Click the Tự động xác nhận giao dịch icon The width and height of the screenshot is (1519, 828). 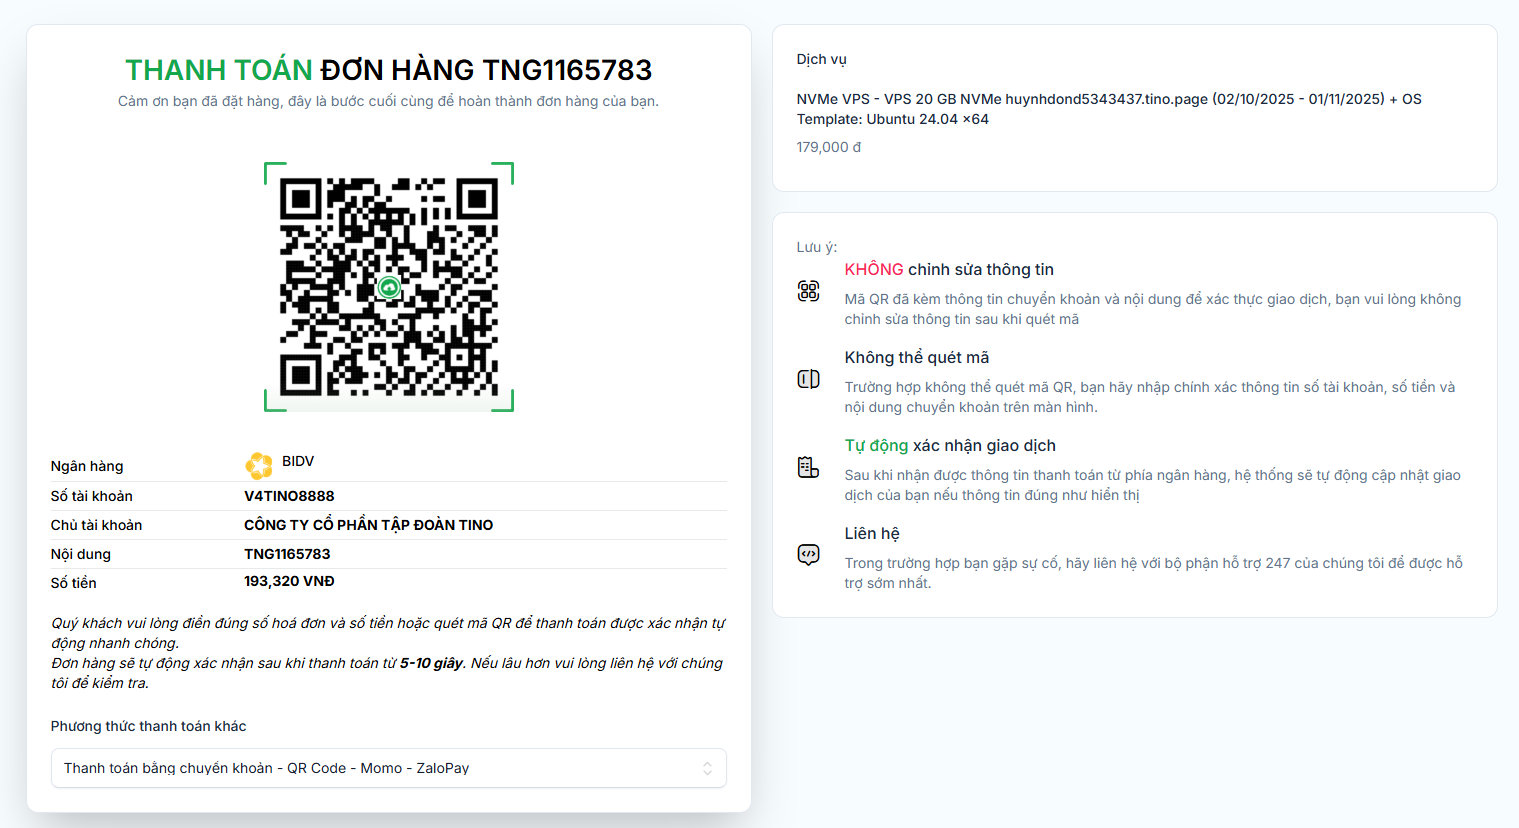tap(808, 467)
